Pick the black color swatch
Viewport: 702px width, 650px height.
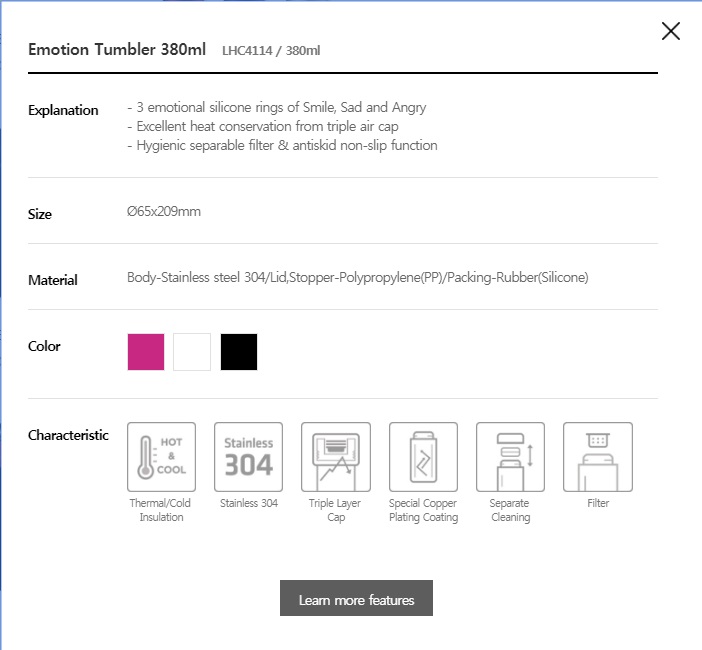(x=239, y=352)
